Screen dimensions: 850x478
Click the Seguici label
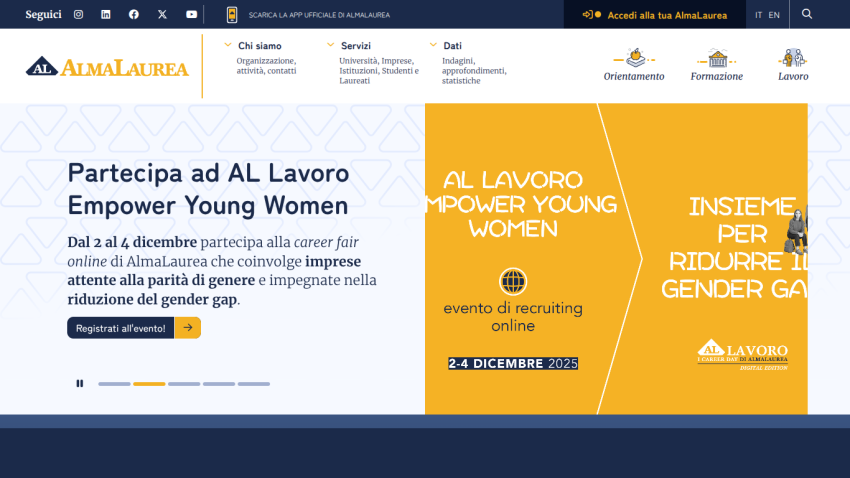[x=43, y=15]
